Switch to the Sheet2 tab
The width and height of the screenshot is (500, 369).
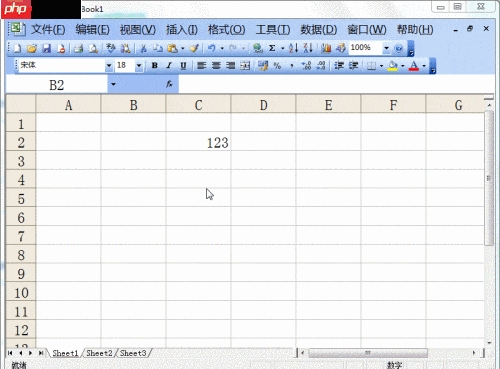(x=99, y=353)
